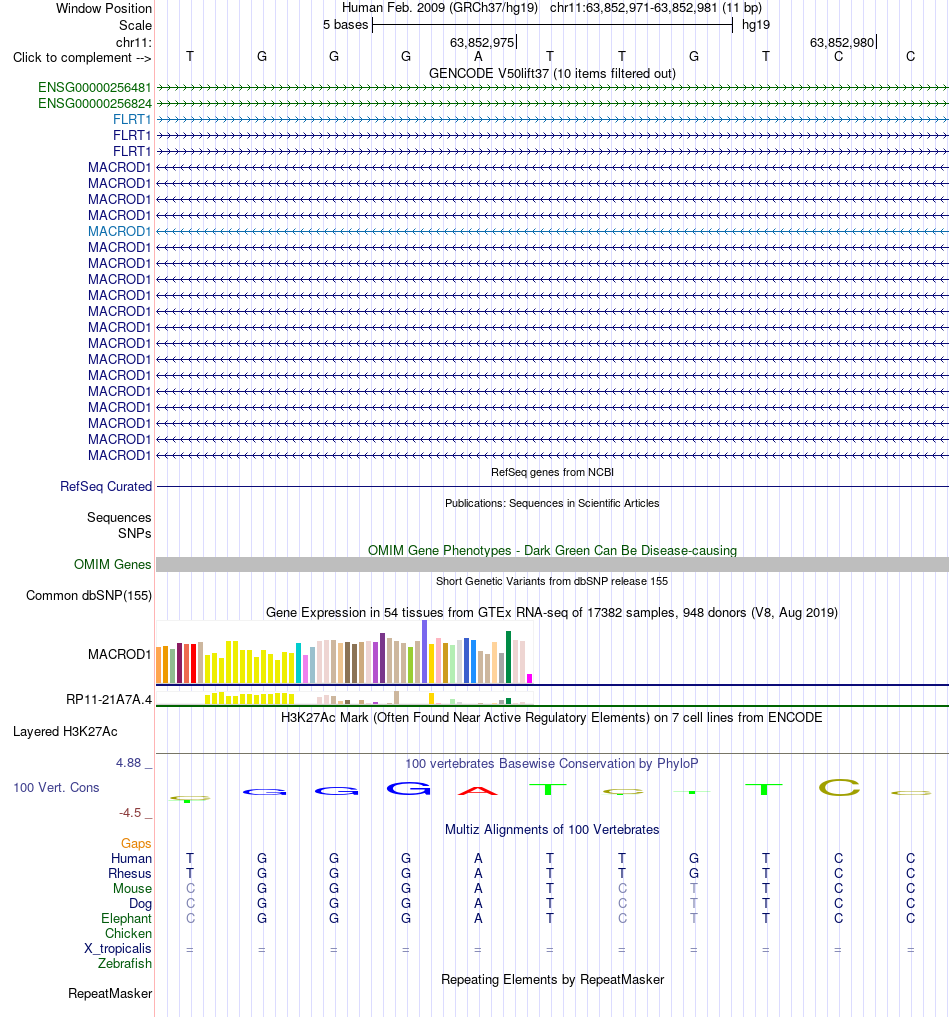This screenshot has height=1017, width=950.
Task: Open the Layered H3K27Ac track label
Action: 65,732
